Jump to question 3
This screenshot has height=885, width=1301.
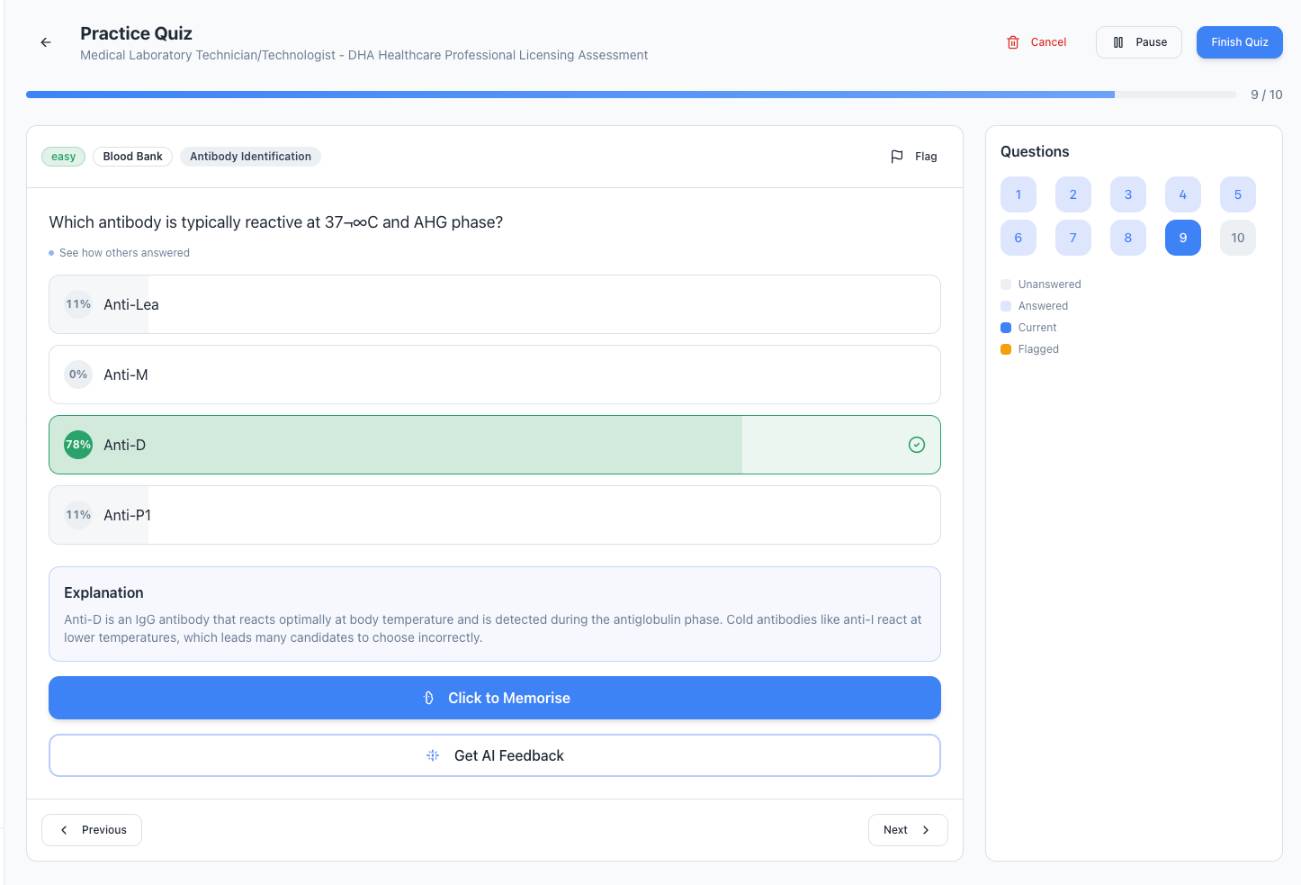click(x=1128, y=195)
